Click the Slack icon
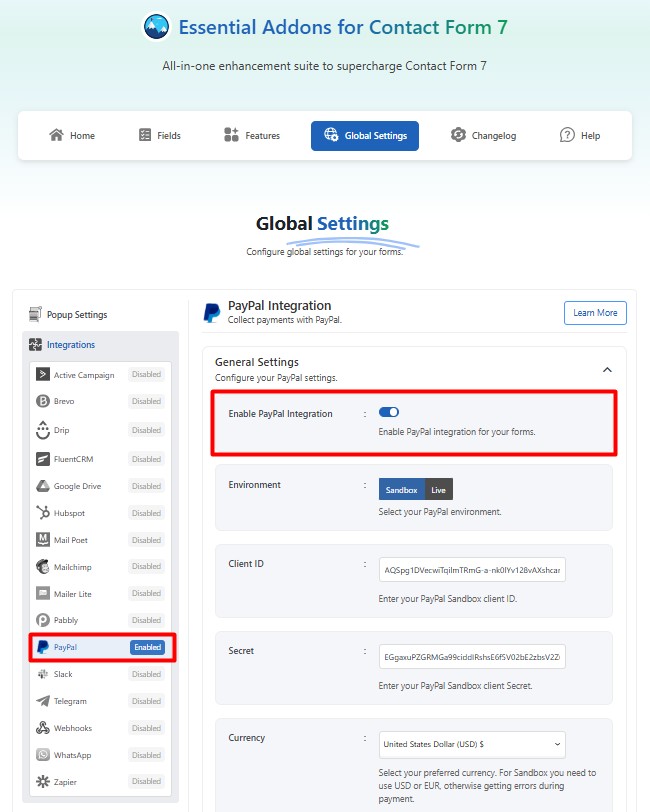The image size is (650, 812). coord(43,674)
